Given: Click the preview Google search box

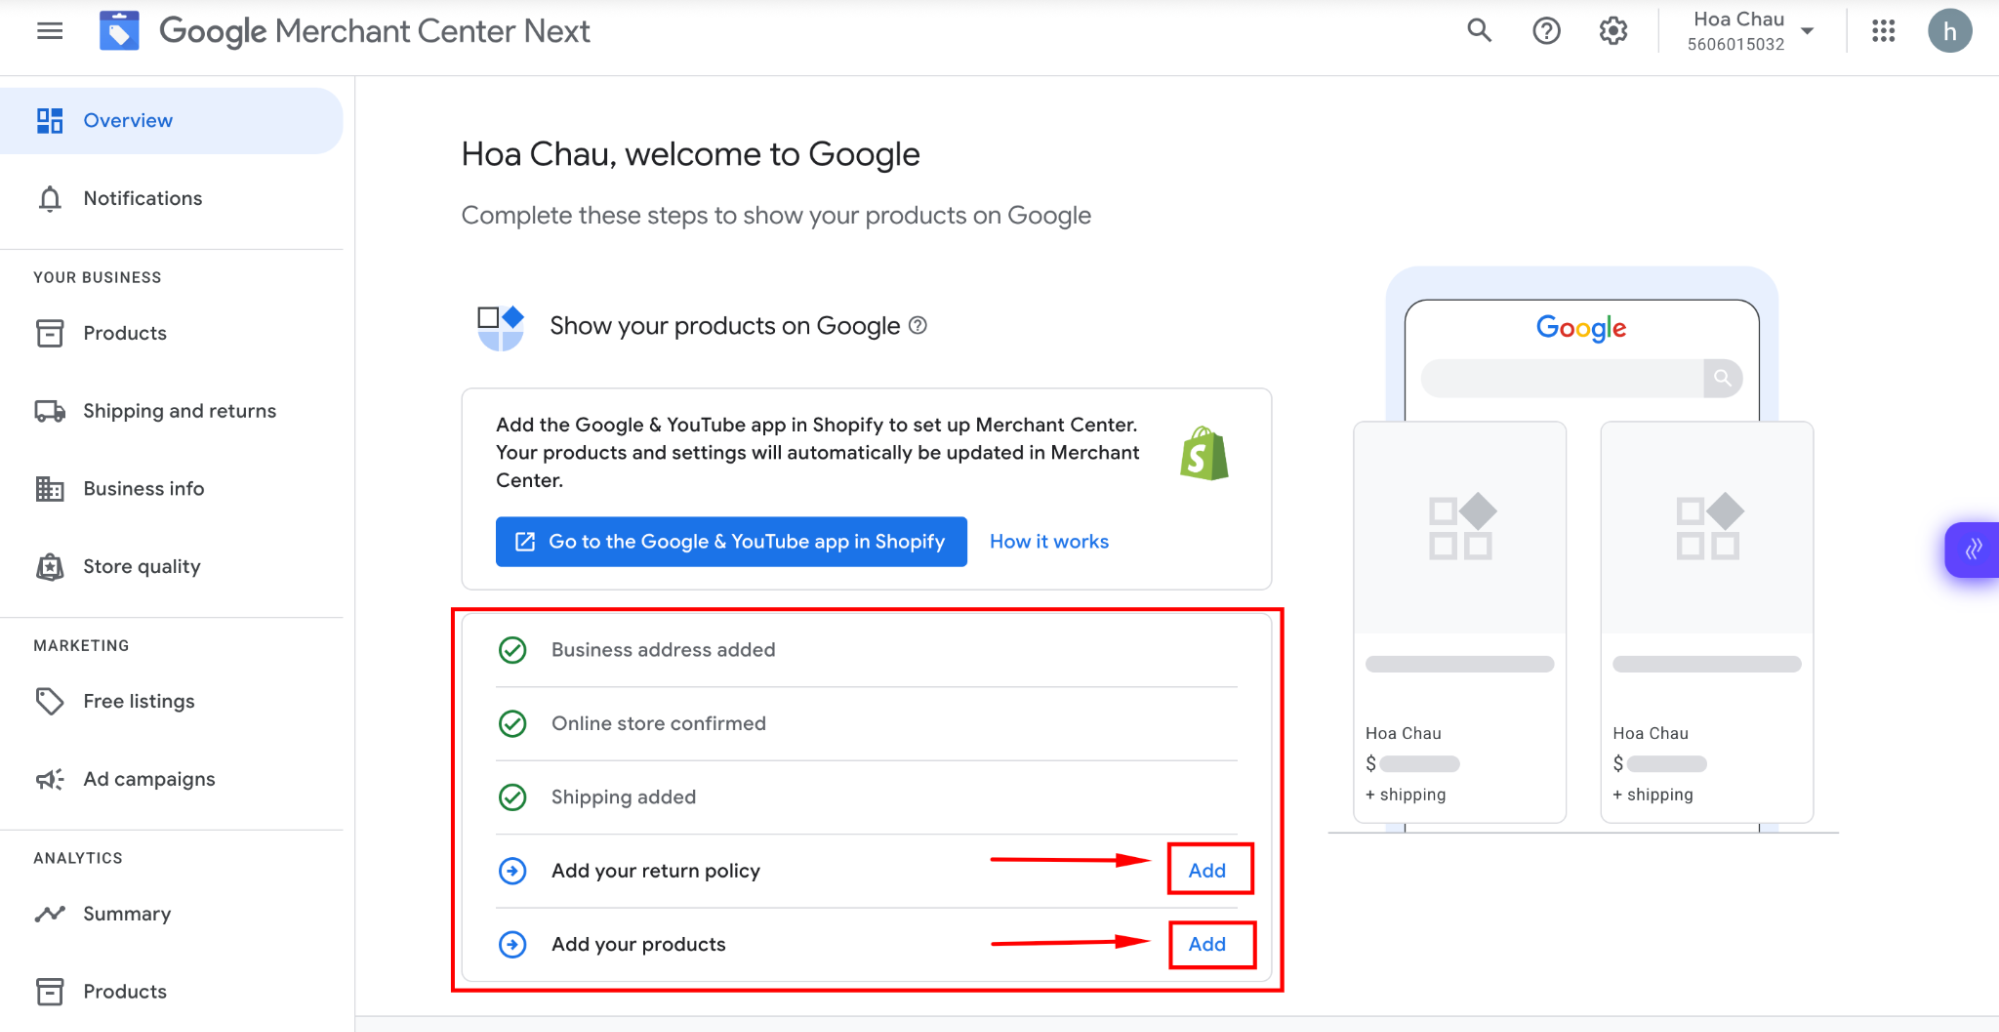Looking at the screenshot, I should 1562,378.
